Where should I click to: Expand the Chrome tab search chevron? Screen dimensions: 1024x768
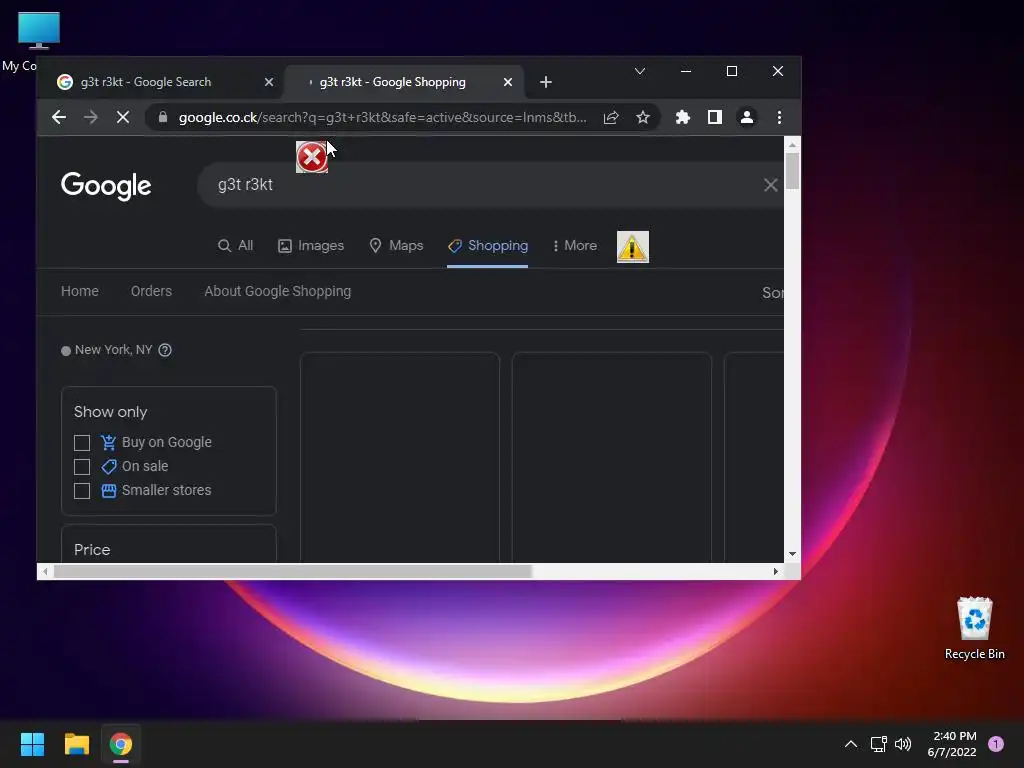coord(640,71)
